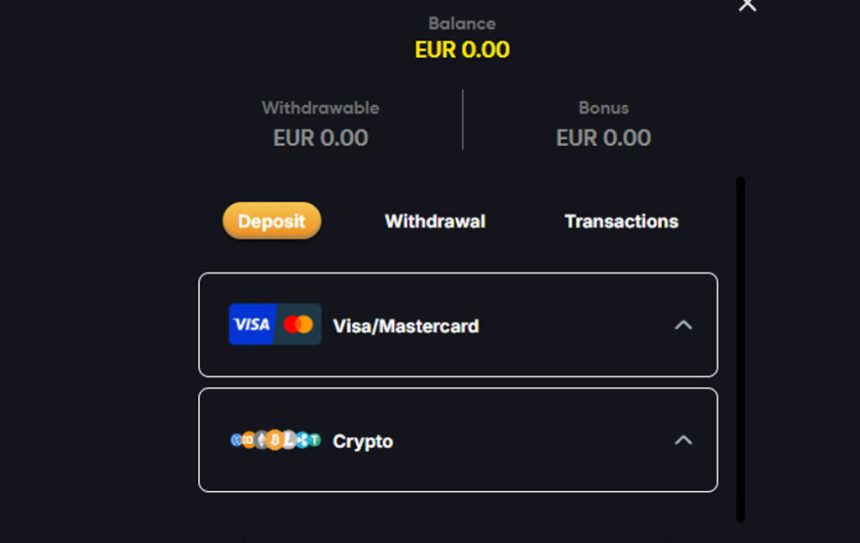Click the Bonus heading label
The image size is (860, 543).
pyautogui.click(x=603, y=108)
